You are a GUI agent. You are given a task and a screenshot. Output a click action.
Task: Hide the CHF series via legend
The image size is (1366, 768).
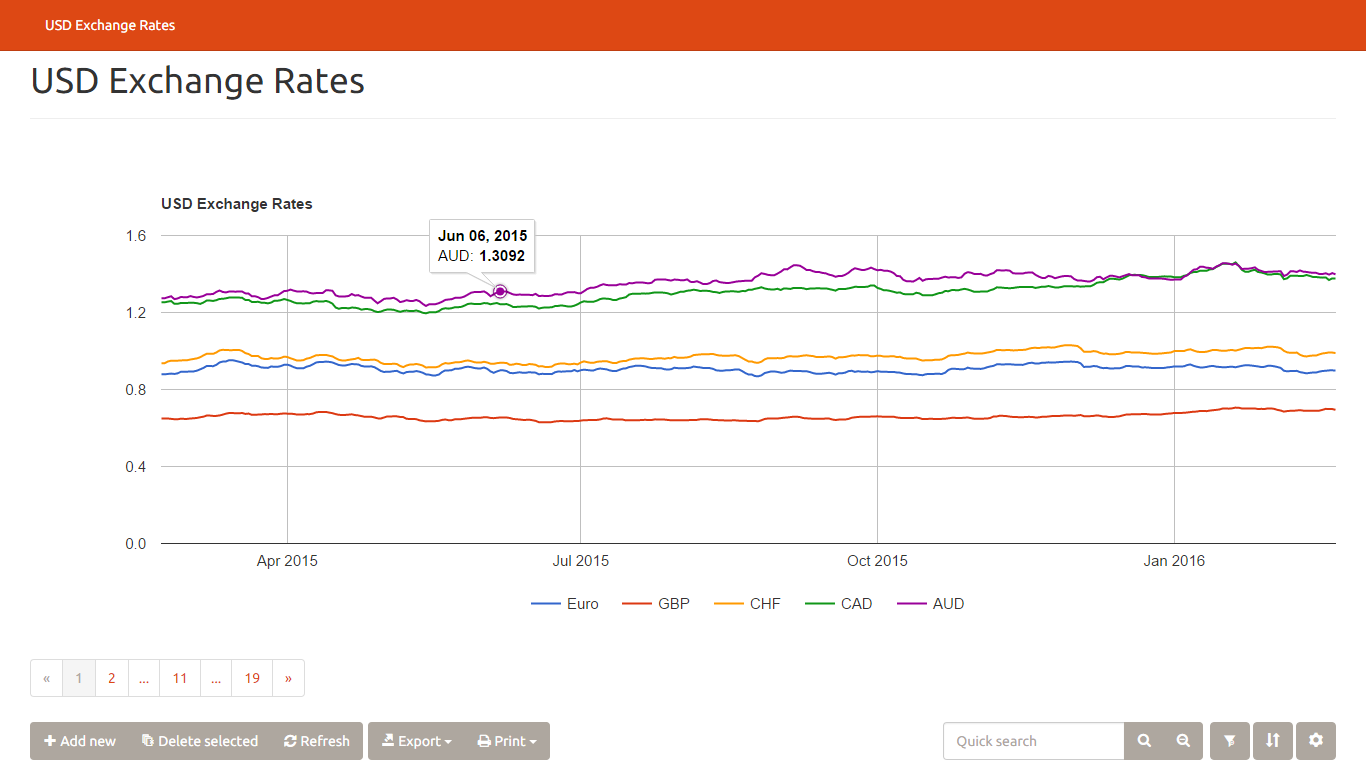click(748, 604)
